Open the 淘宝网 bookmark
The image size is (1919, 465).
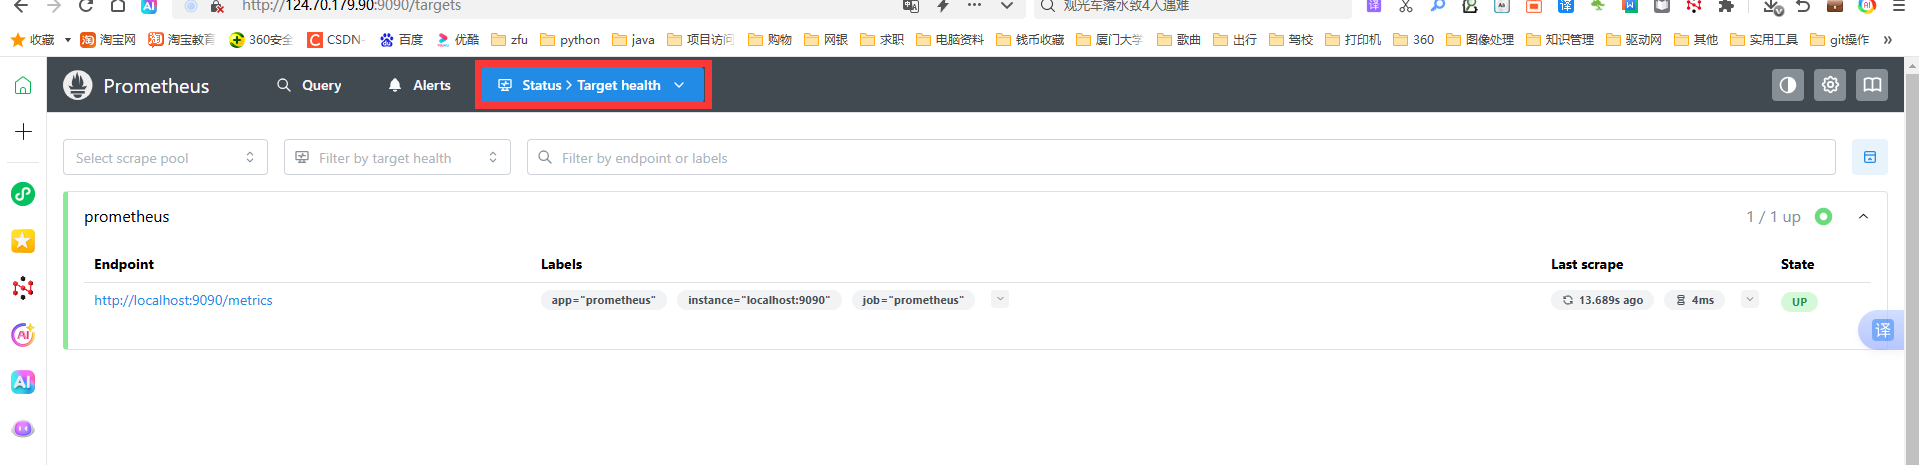point(108,40)
